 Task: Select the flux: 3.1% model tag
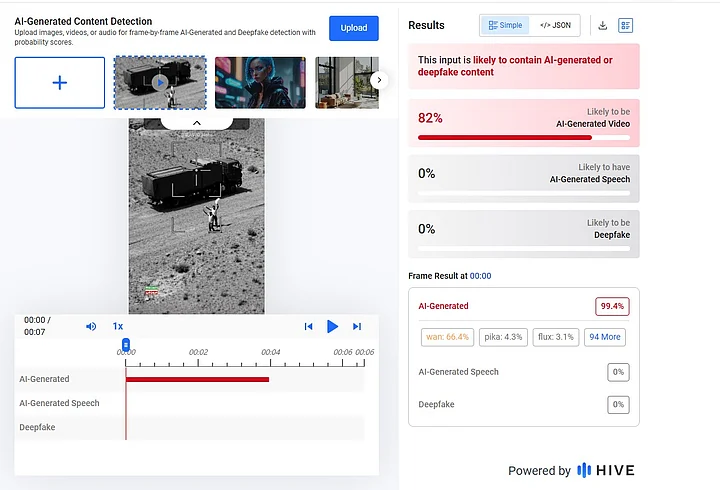pos(555,337)
